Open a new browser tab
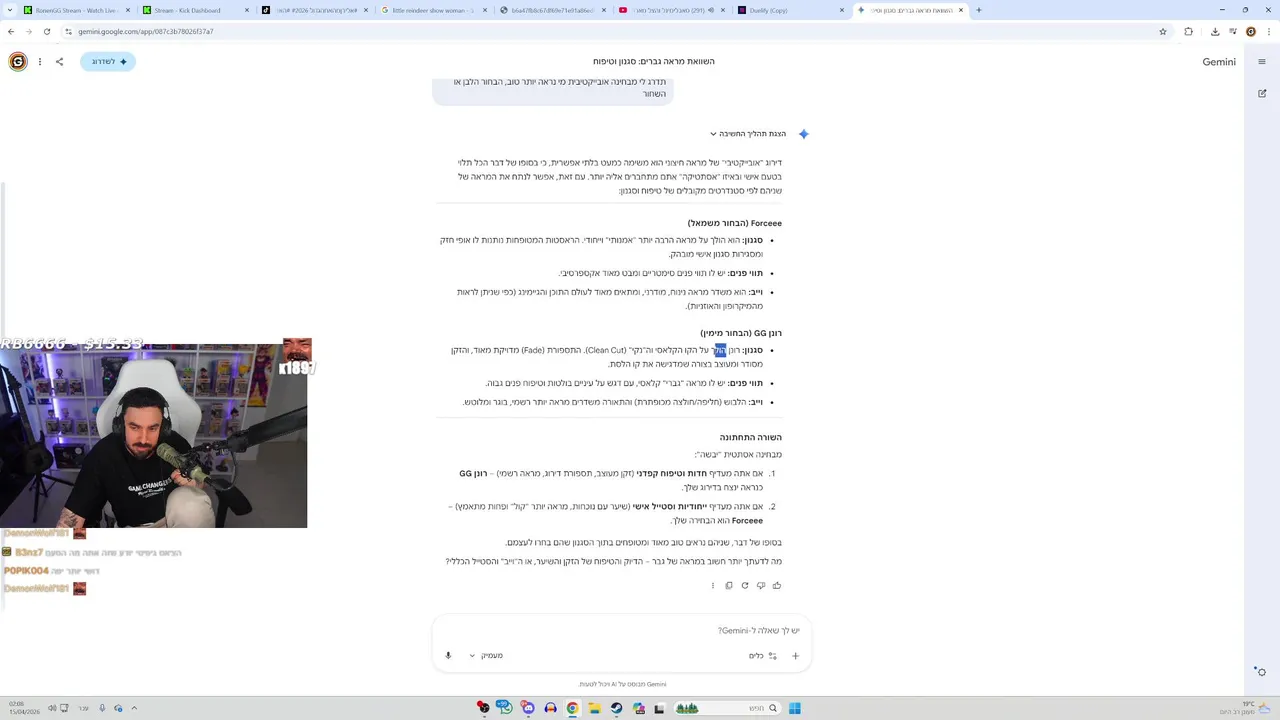 pyautogui.click(x=978, y=10)
